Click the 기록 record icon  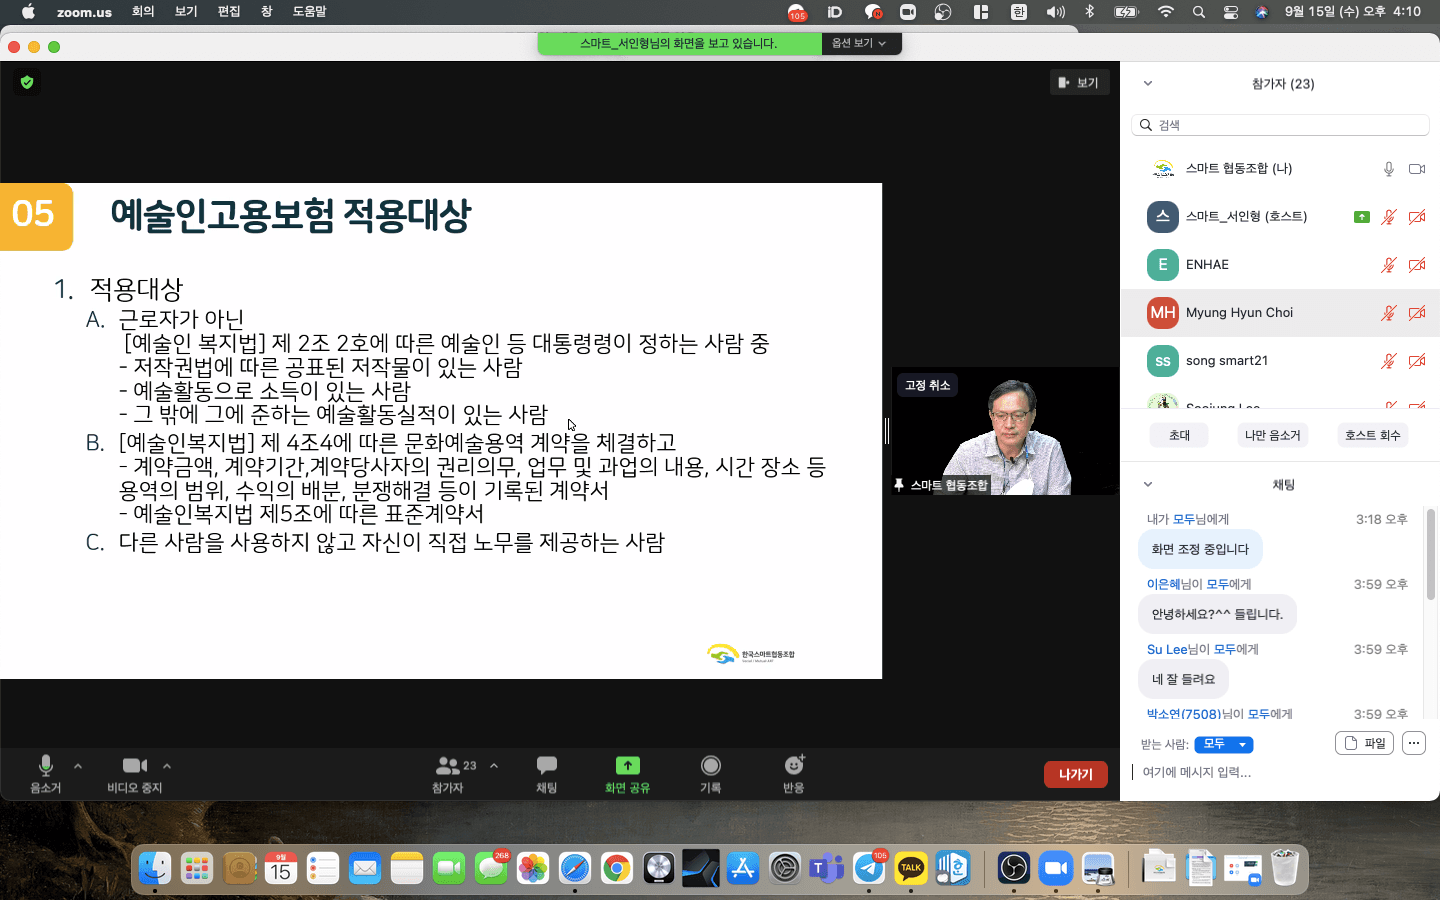pos(711,765)
